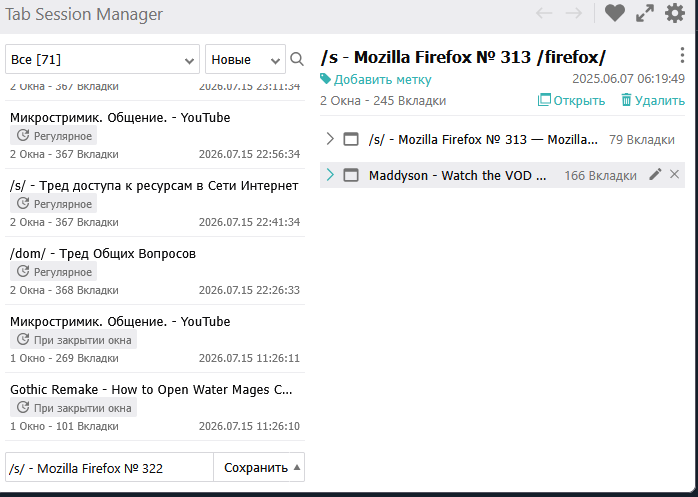The width and height of the screenshot is (698, 497).
Task: Click the timestamp 2025.06.07 06:19:49
Action: tap(628, 79)
